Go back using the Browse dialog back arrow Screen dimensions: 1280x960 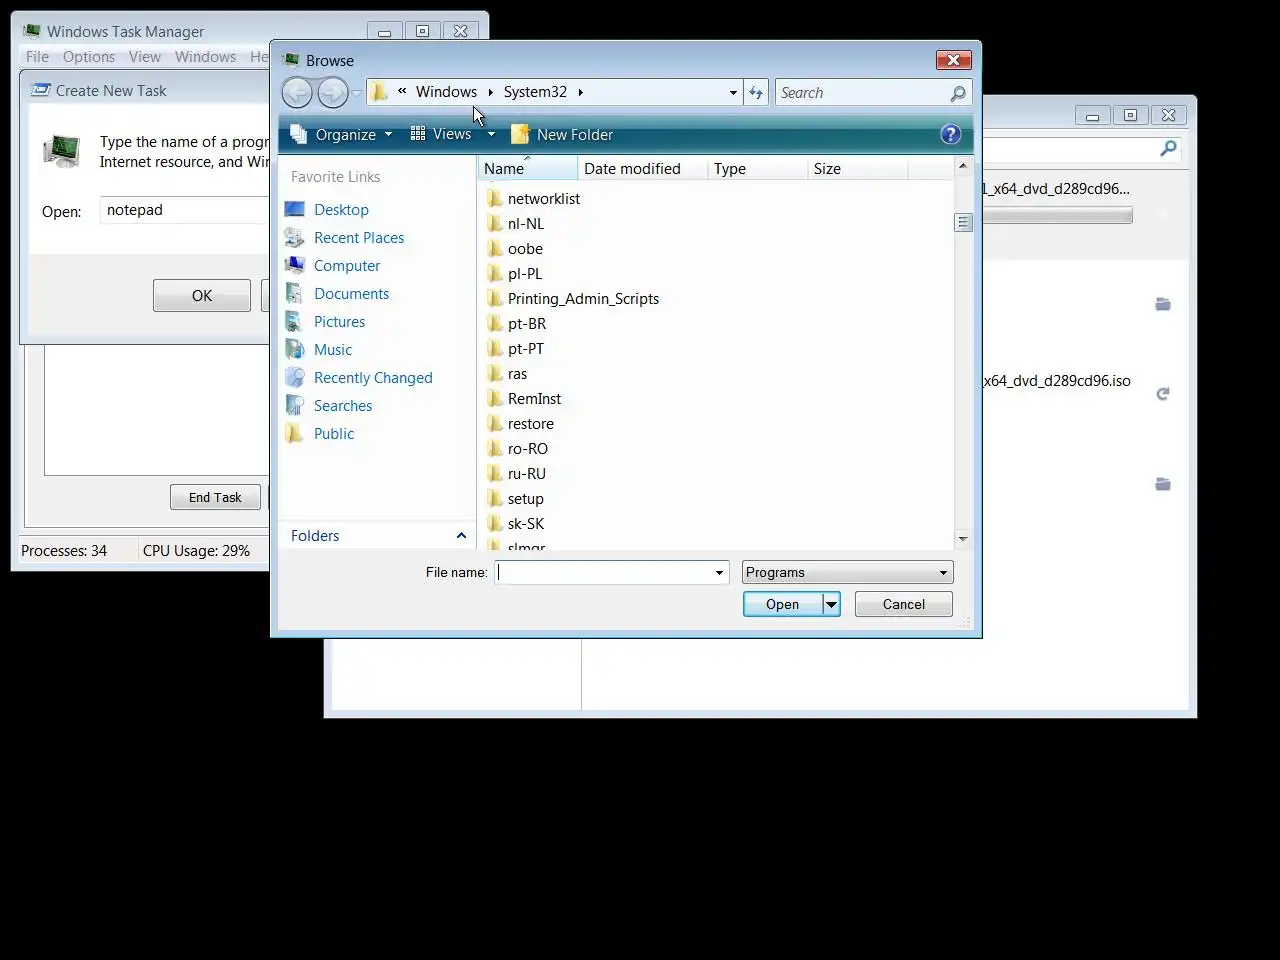coord(297,93)
